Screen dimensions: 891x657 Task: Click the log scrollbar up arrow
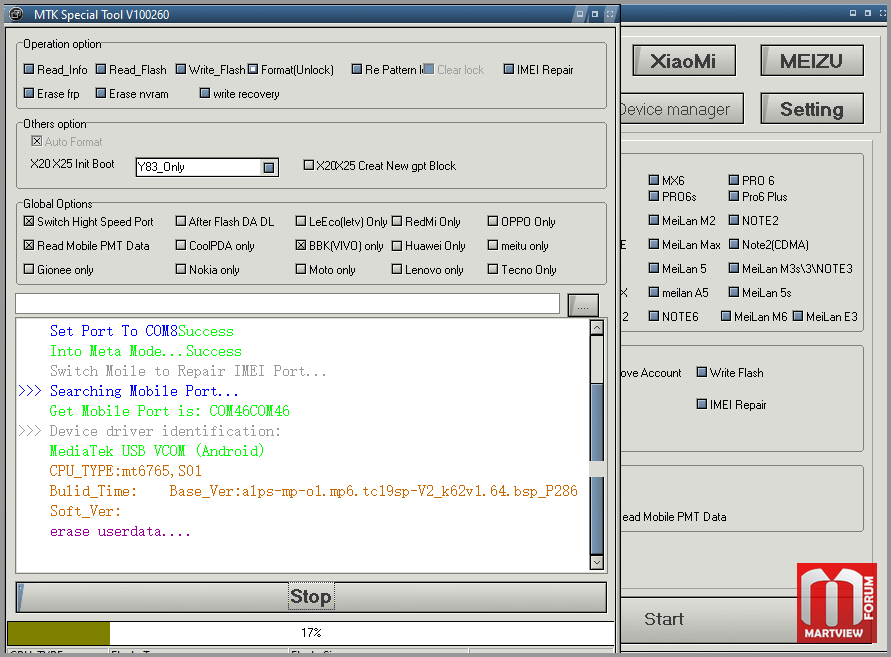click(597, 327)
